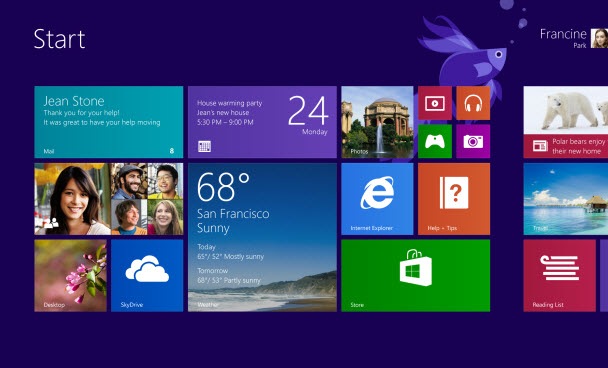Open the Travel tile with beach photo
Viewport: 608px width, 368px height.
click(566, 199)
